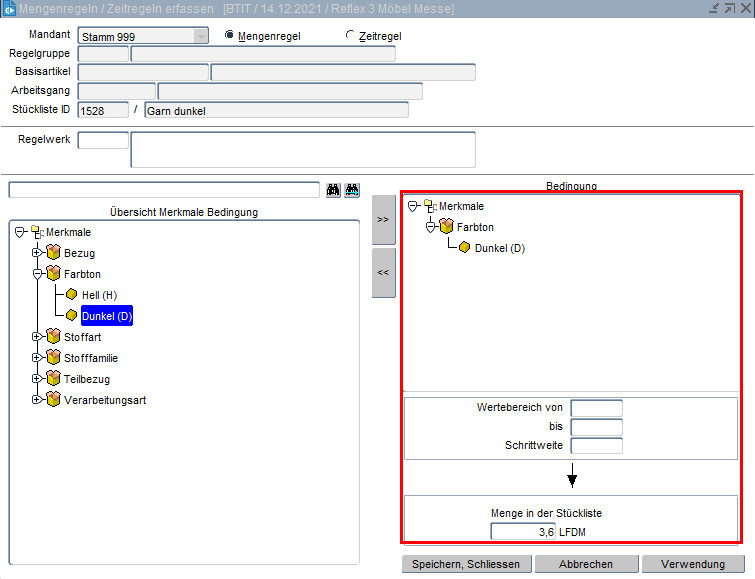This screenshot has height=579, width=755.
Task: Select Dunkel (D) in the Bedingung tree
Action: 499,248
